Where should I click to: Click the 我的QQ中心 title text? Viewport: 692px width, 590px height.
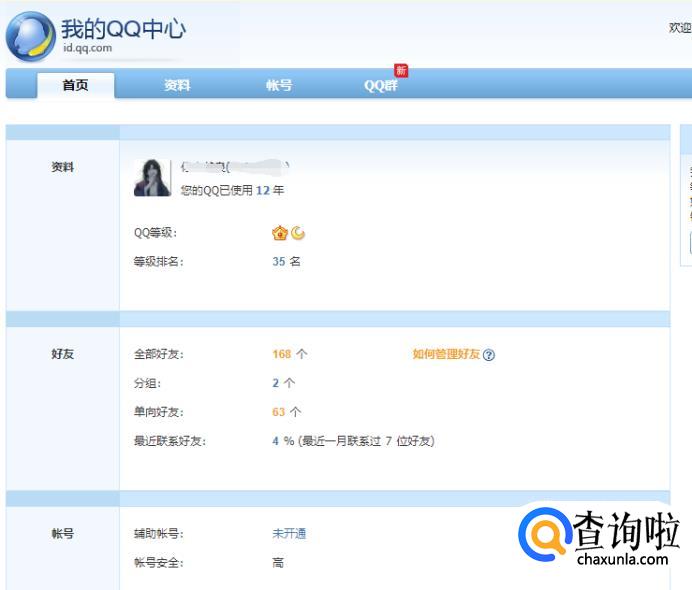tap(123, 29)
